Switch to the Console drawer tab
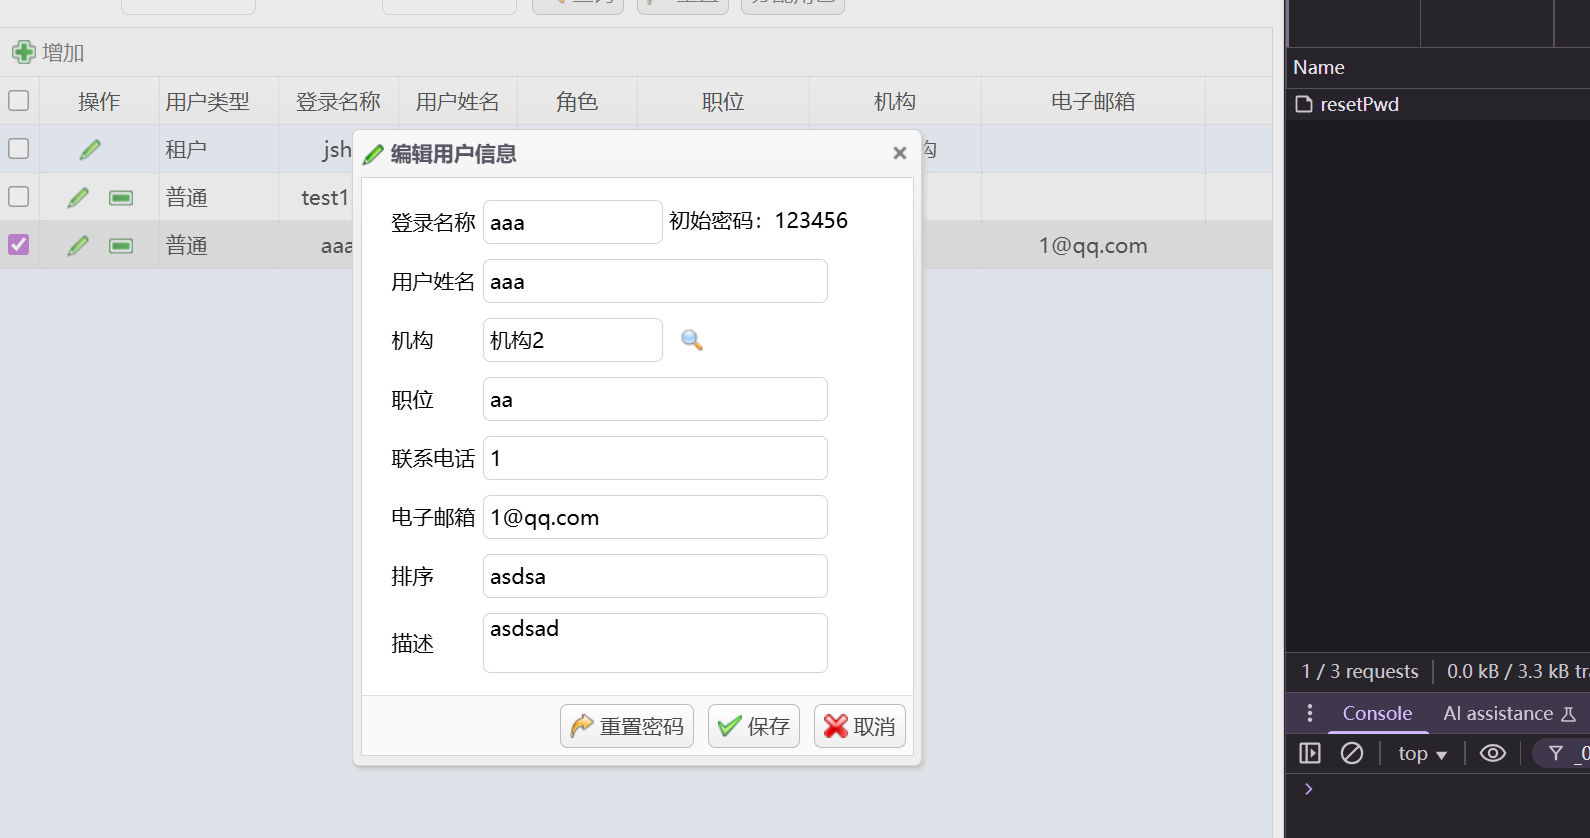The image size is (1590, 838). tap(1376, 713)
